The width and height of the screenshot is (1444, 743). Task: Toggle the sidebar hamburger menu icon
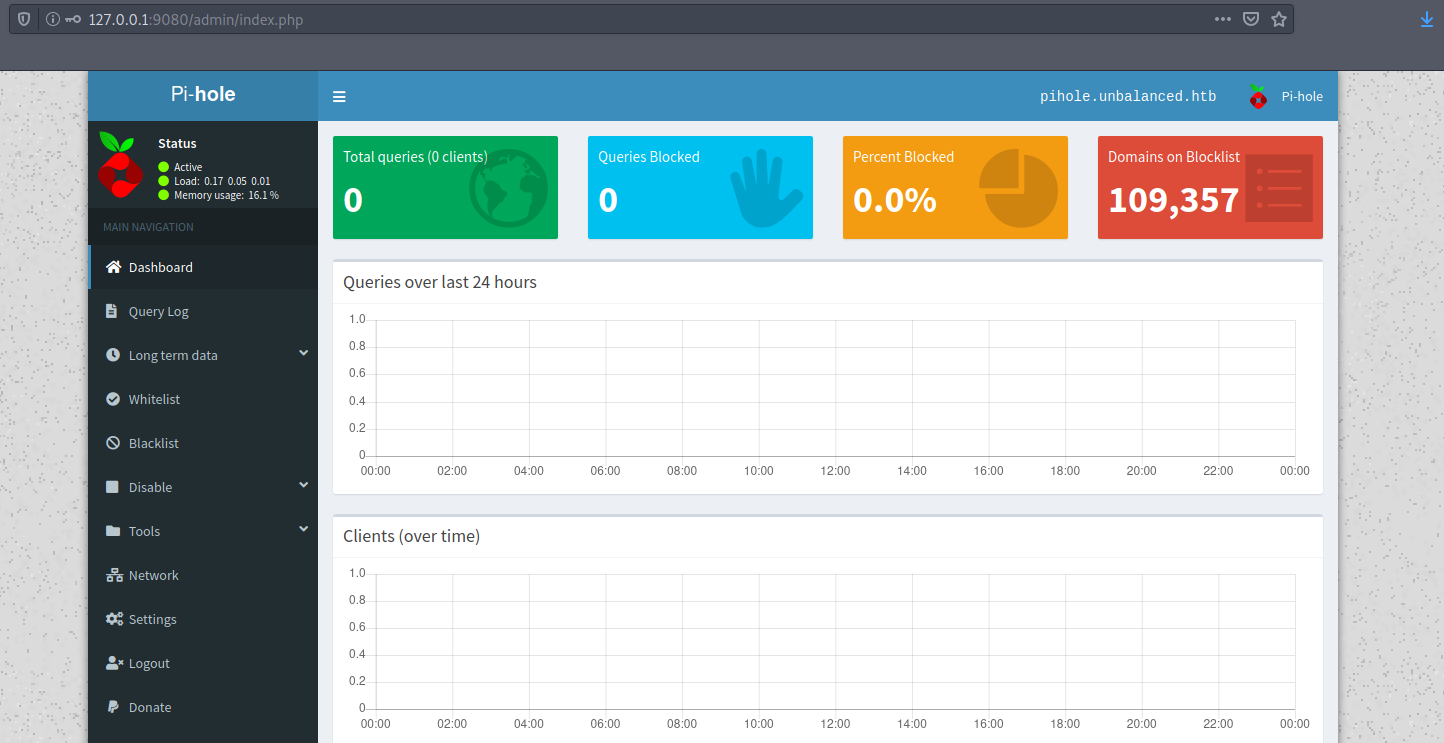click(339, 97)
